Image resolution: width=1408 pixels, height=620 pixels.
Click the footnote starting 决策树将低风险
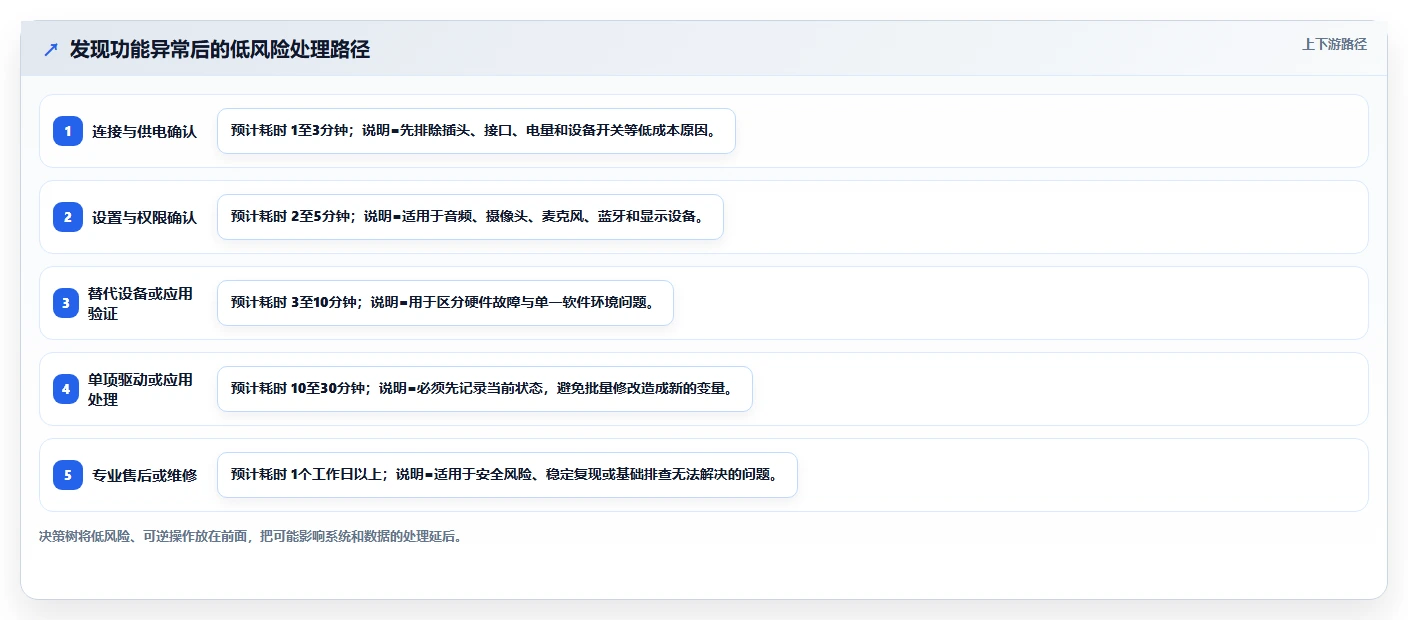click(x=250, y=536)
